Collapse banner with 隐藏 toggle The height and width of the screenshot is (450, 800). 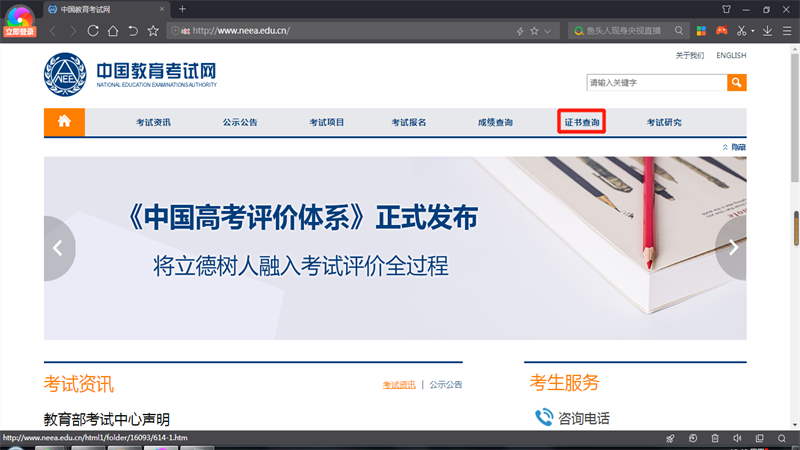[734, 147]
